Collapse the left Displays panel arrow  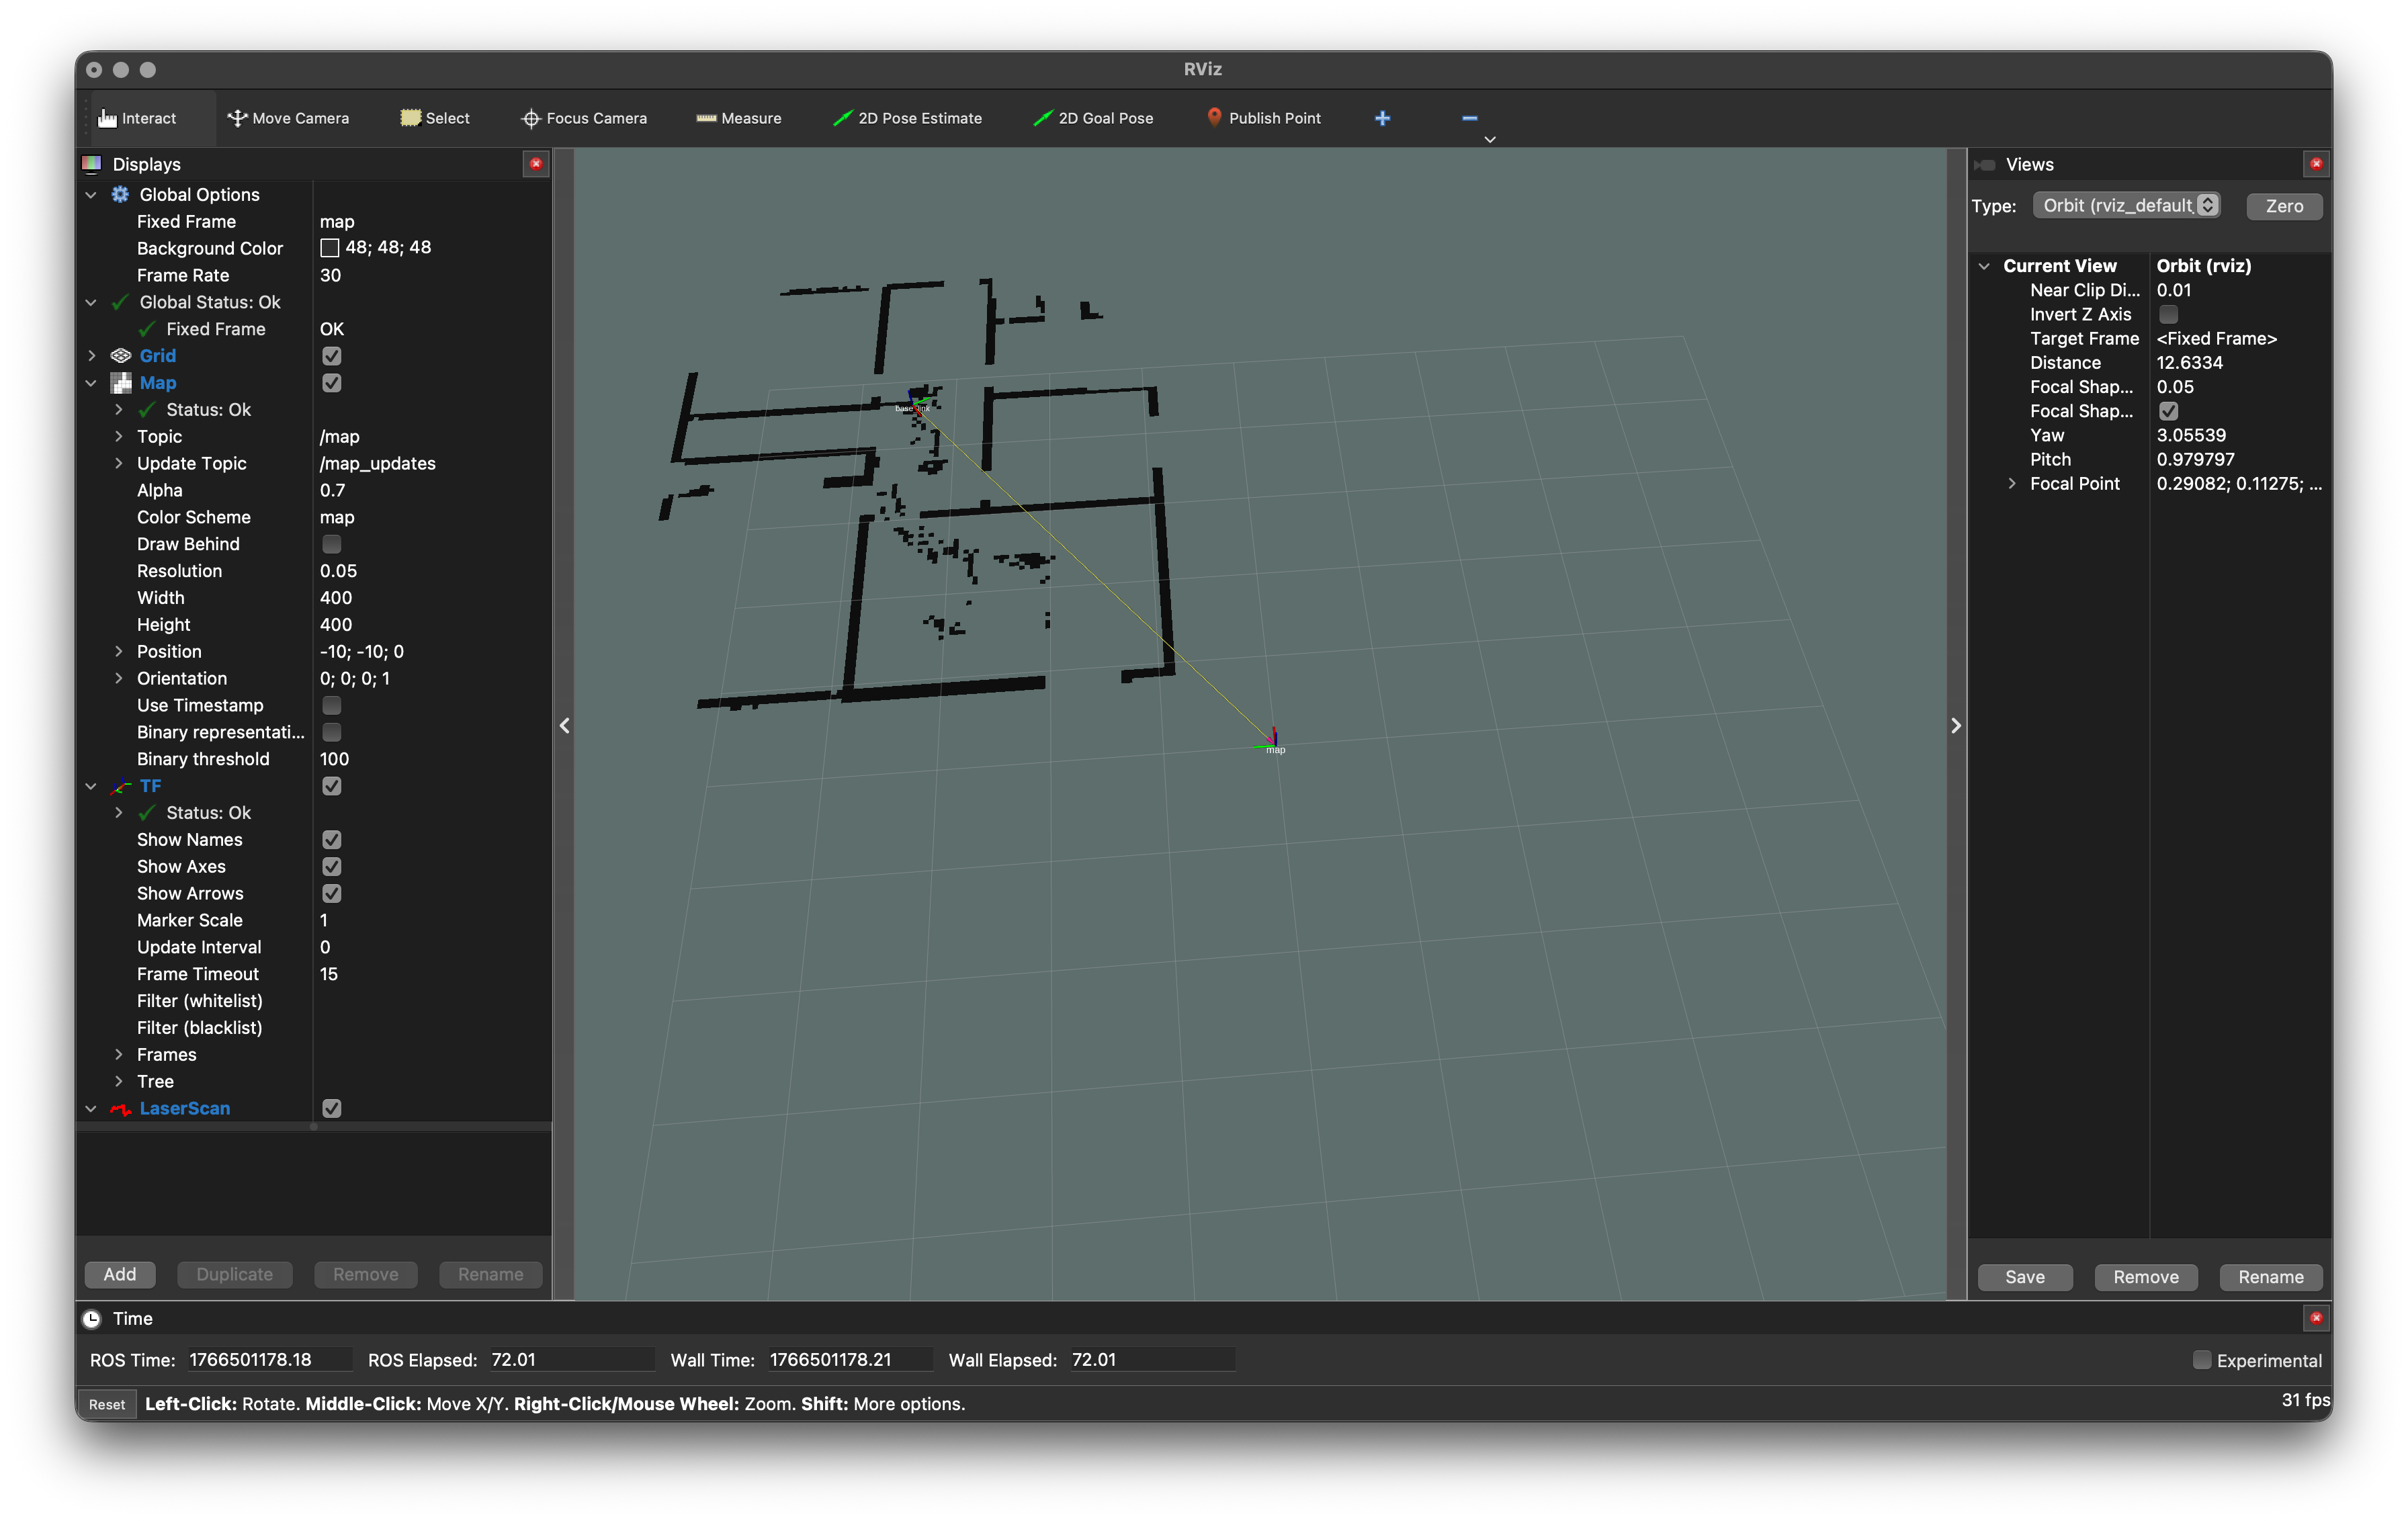click(x=564, y=725)
